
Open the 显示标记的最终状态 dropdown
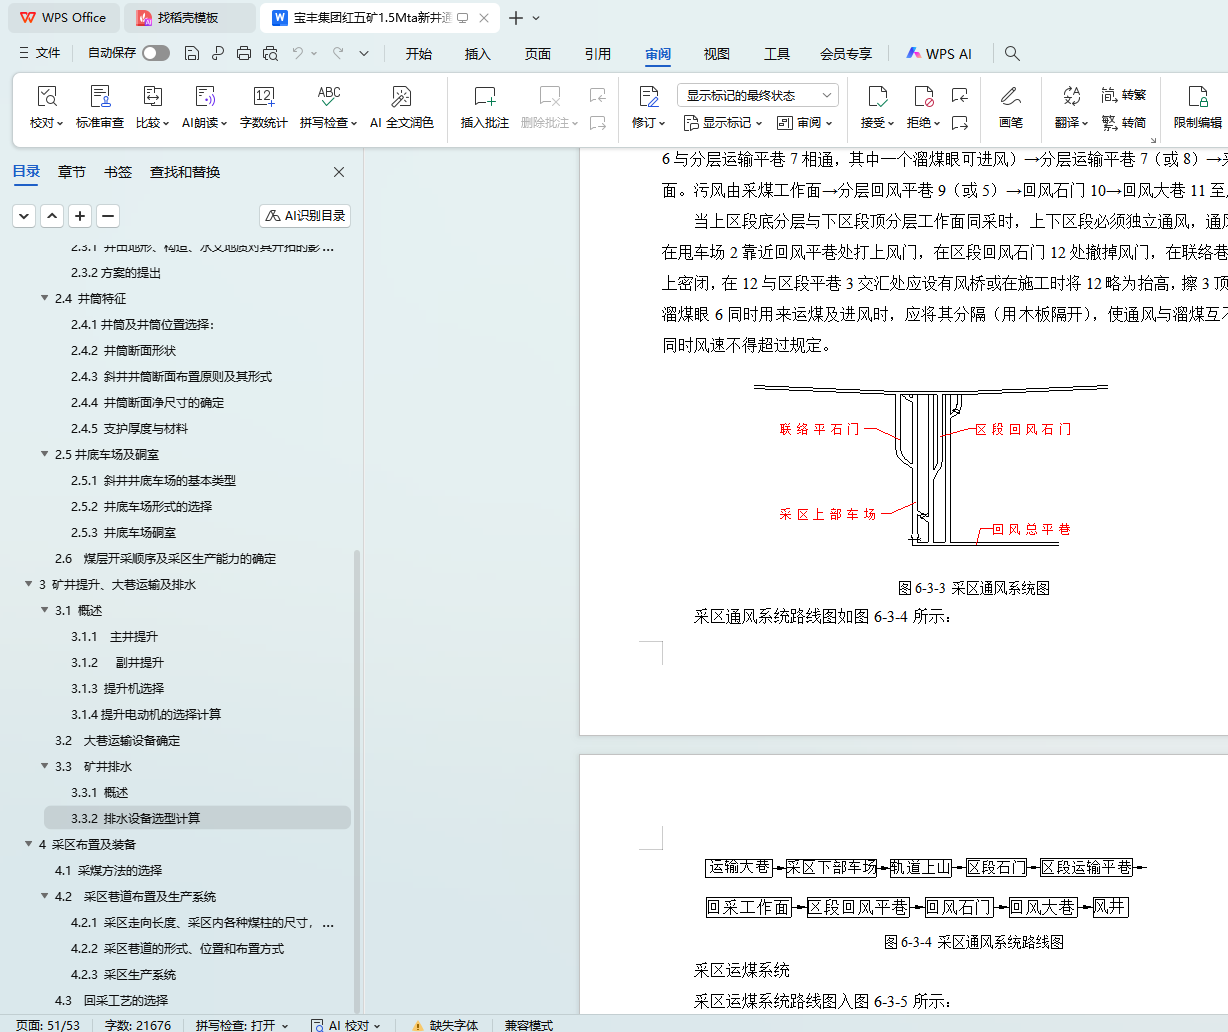(x=757, y=95)
